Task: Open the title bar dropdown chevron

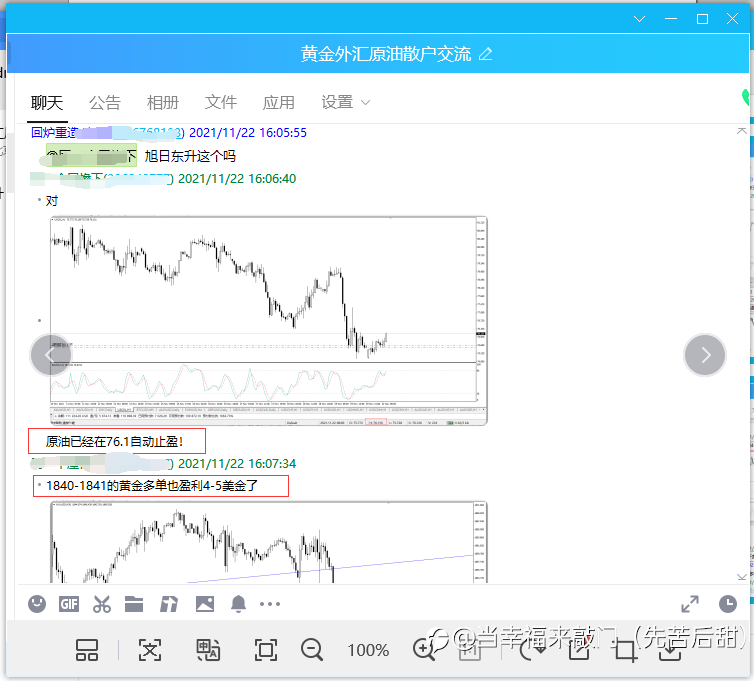Action: click(x=639, y=19)
